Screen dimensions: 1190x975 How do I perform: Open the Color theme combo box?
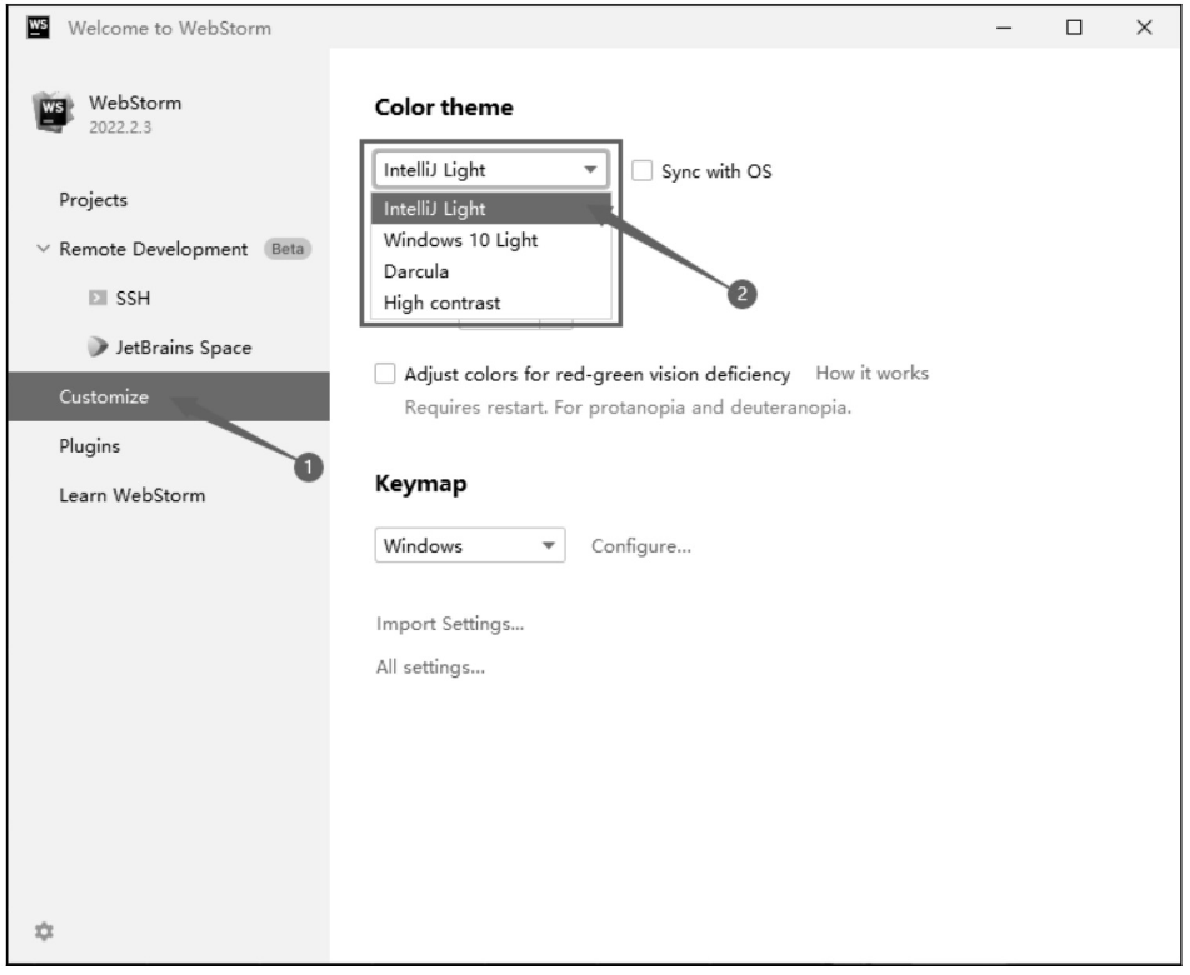[x=490, y=169]
